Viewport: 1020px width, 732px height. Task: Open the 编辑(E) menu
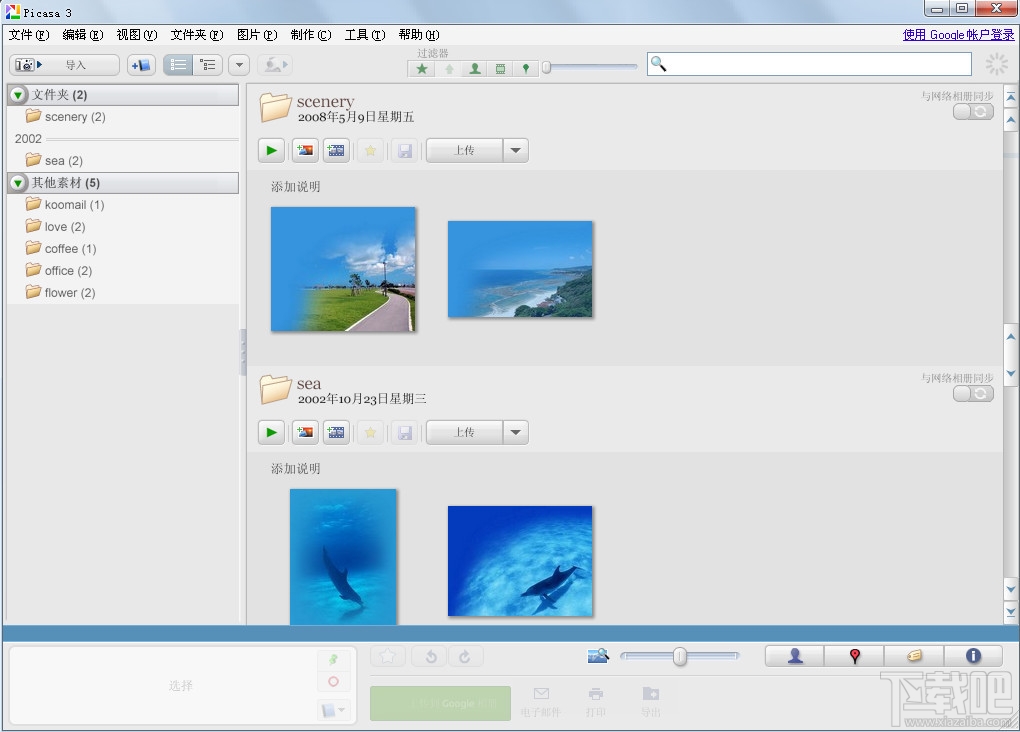point(83,35)
